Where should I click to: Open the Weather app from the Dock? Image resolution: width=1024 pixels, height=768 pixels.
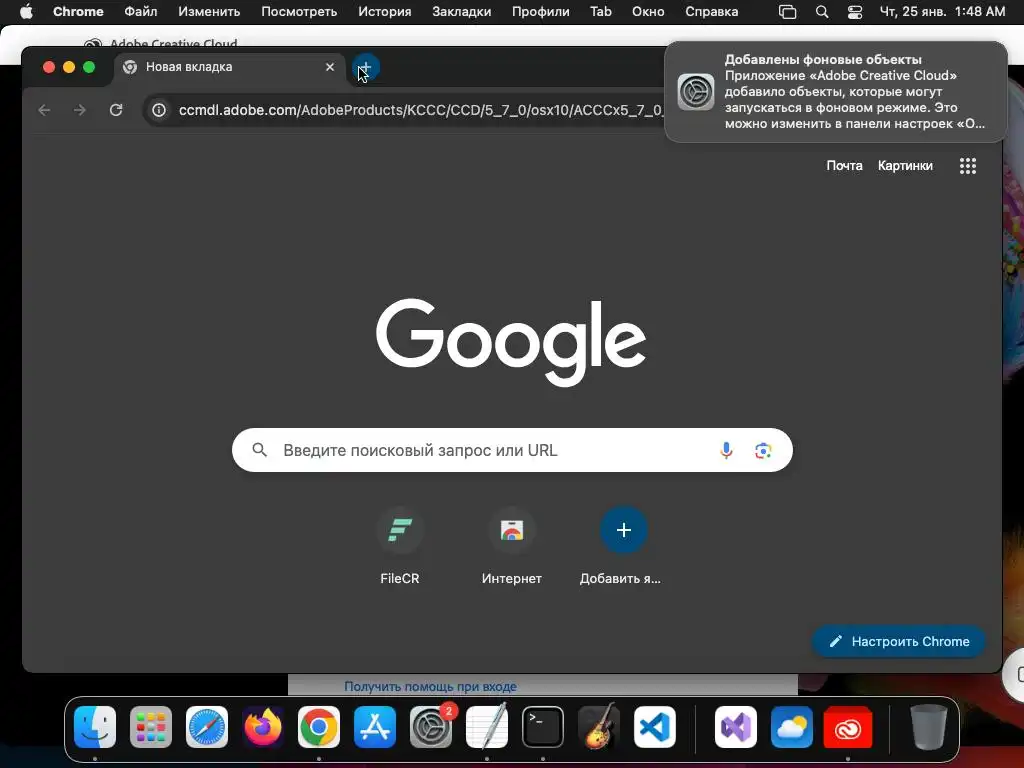pos(792,727)
